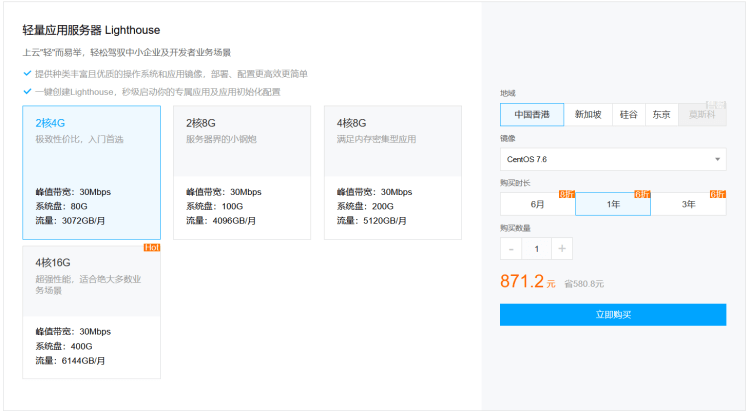Image resolution: width=750 pixels, height=414 pixels.
Task: Open the CentOS 7.6 image dropdown
Action: [x=613, y=159]
